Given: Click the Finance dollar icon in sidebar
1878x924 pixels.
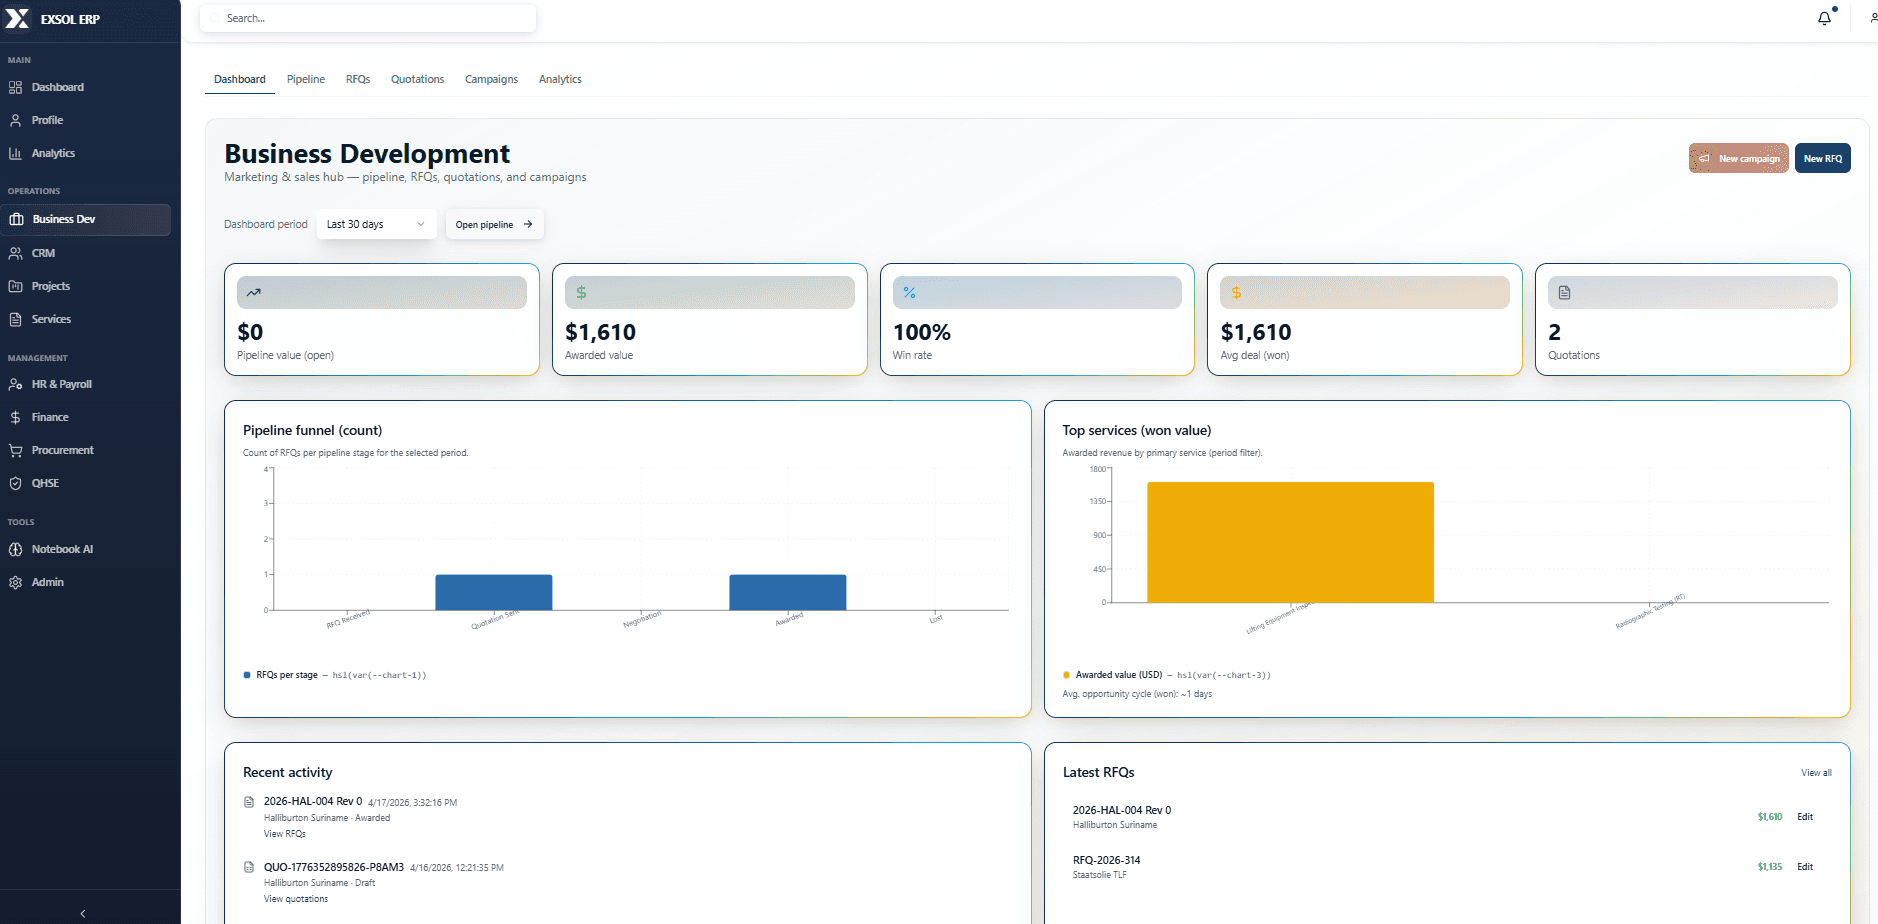Looking at the screenshot, I should pyautogui.click(x=15, y=417).
